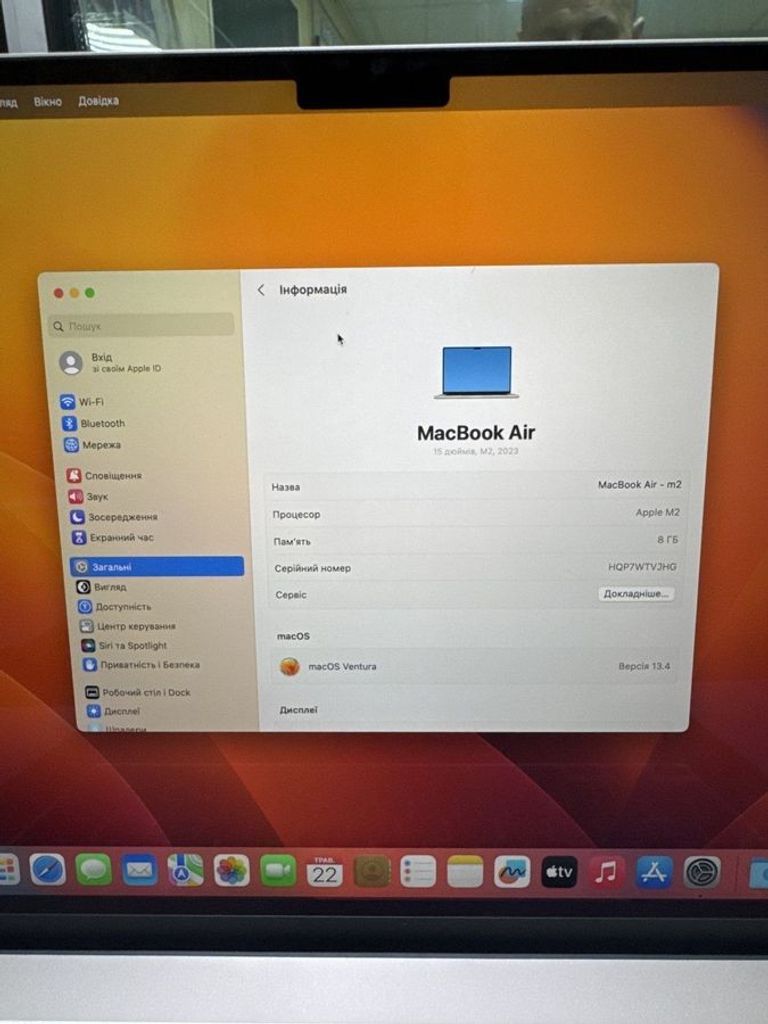This screenshot has height=1024, width=768.
Task: Close the settings window with red button
Action: click(x=59, y=293)
